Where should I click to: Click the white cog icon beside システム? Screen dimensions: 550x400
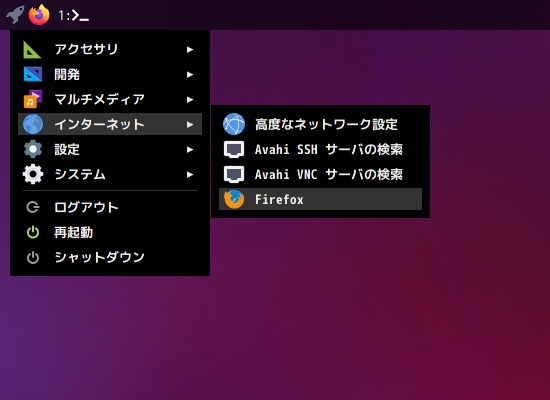coord(33,174)
